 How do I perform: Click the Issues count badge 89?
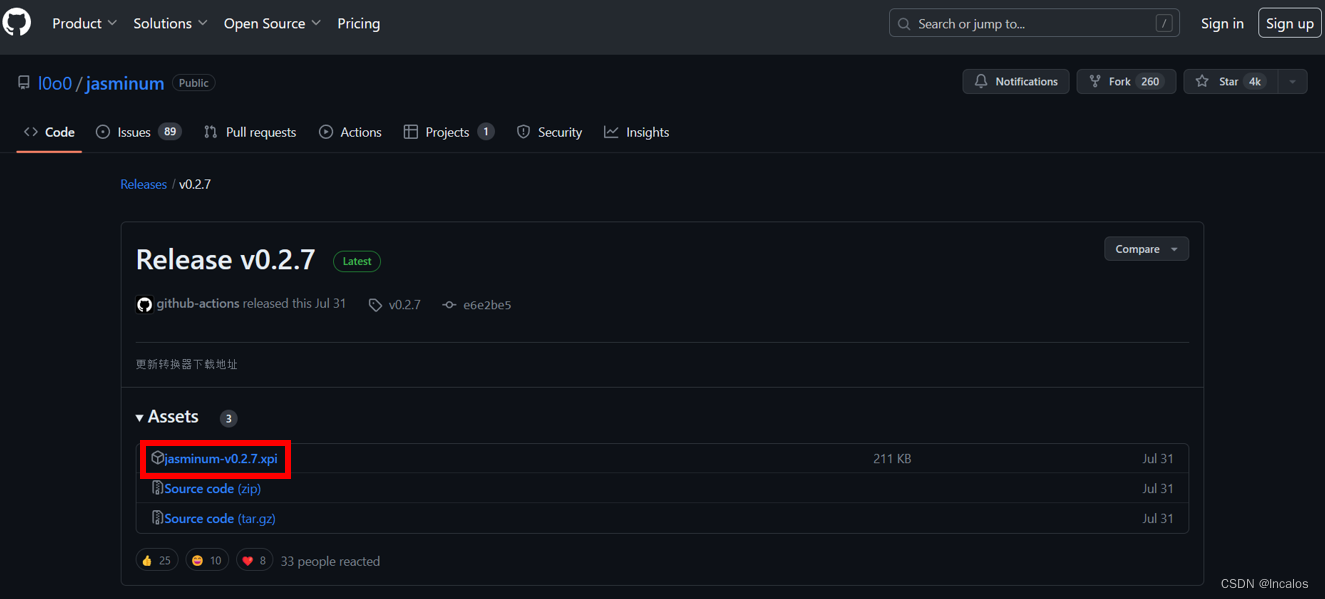(x=170, y=131)
